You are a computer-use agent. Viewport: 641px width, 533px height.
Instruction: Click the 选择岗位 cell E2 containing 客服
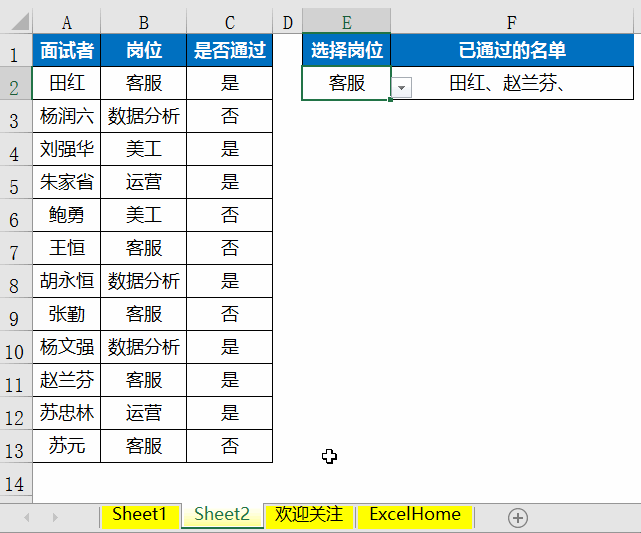tap(347, 83)
